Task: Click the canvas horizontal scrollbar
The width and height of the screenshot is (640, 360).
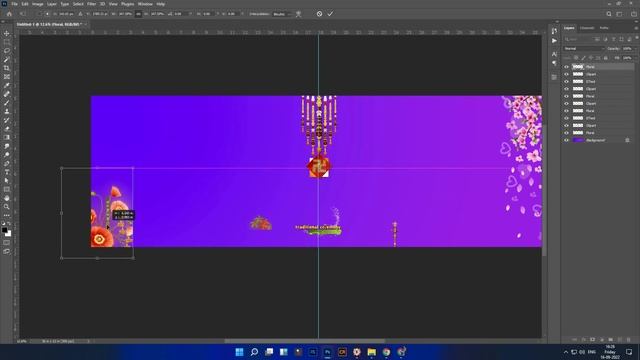Action: 304,341
